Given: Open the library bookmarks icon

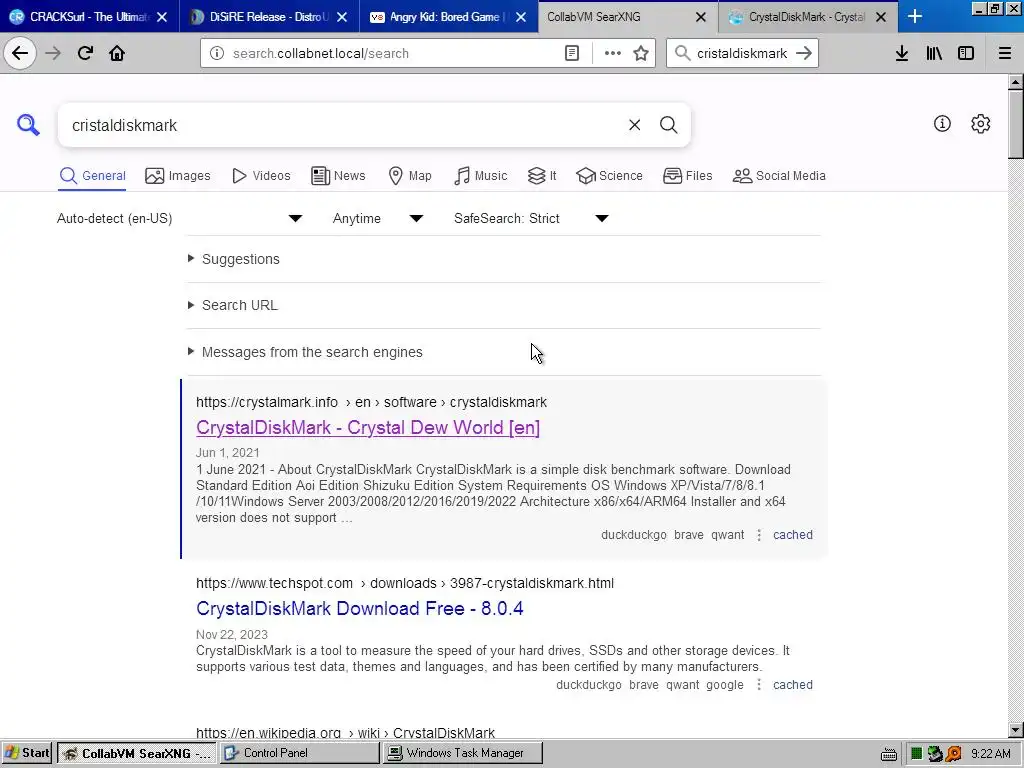Looking at the screenshot, I should [934, 53].
